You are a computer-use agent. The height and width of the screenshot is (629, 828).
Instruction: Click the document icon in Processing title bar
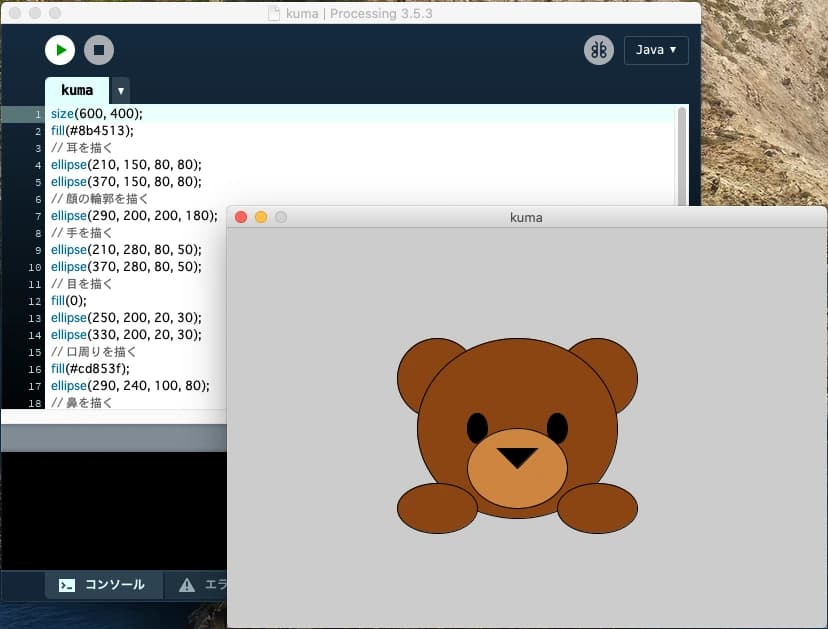(x=275, y=14)
